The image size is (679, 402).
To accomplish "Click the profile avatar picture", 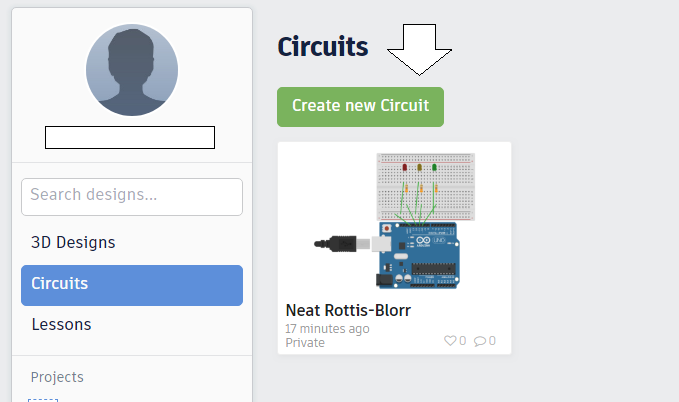I will (x=132, y=70).
